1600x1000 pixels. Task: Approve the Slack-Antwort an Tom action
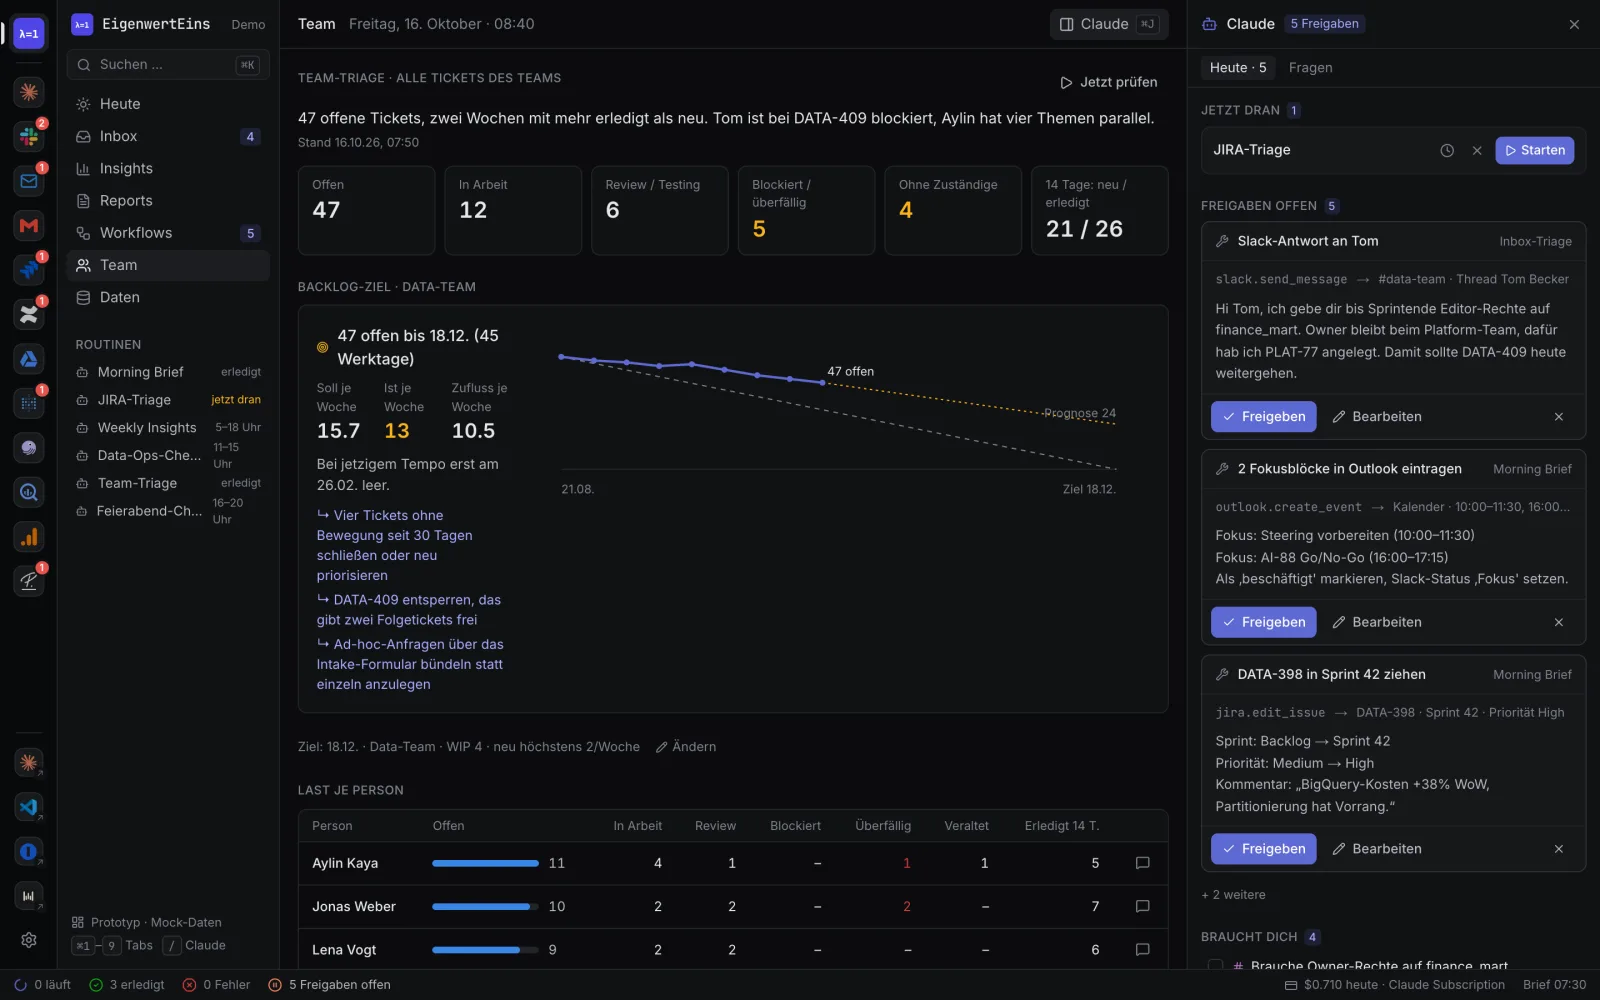coord(1264,417)
